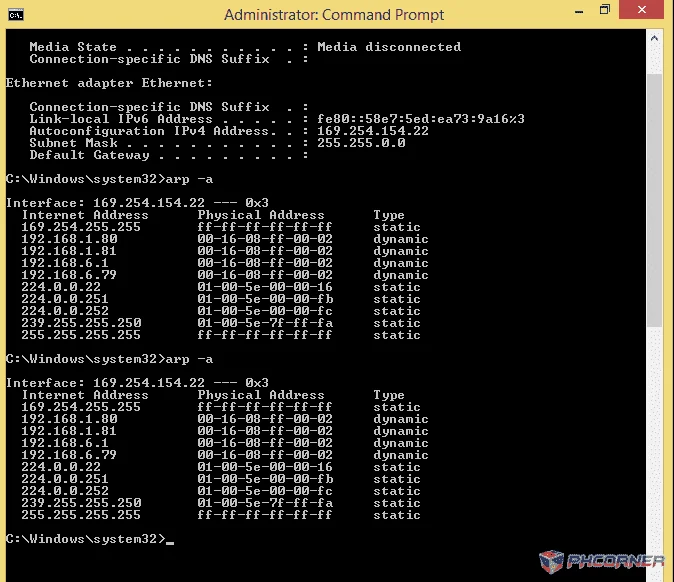674x582 pixels.
Task: Restore down the Command Prompt window
Action: [x=604, y=10]
